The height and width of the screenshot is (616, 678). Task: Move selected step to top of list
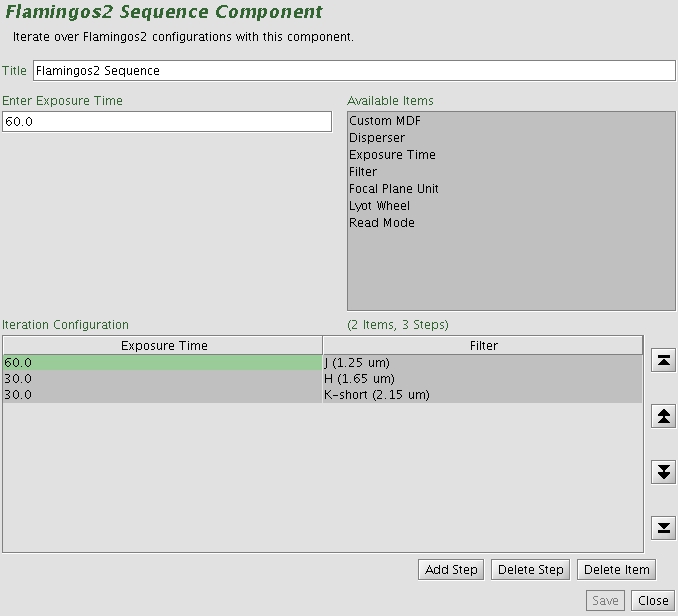(663, 360)
